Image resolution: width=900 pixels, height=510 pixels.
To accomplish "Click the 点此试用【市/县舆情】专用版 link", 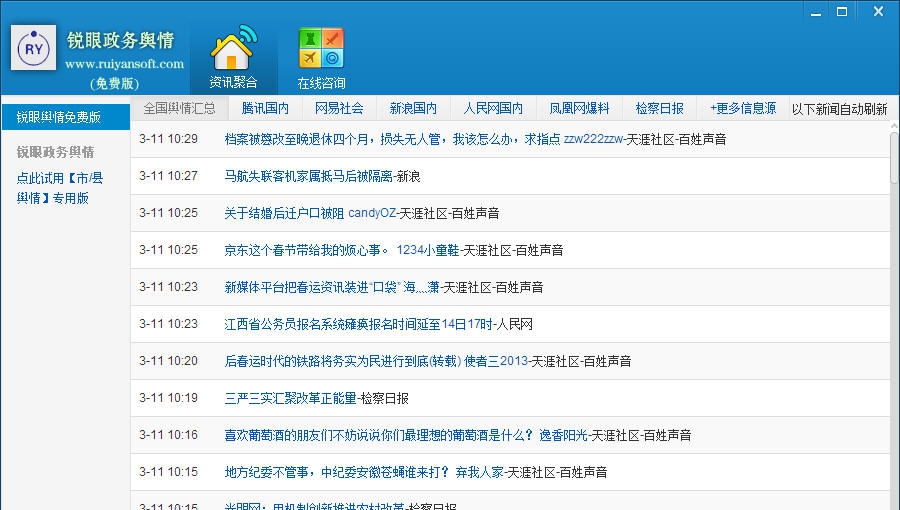I will [60, 188].
